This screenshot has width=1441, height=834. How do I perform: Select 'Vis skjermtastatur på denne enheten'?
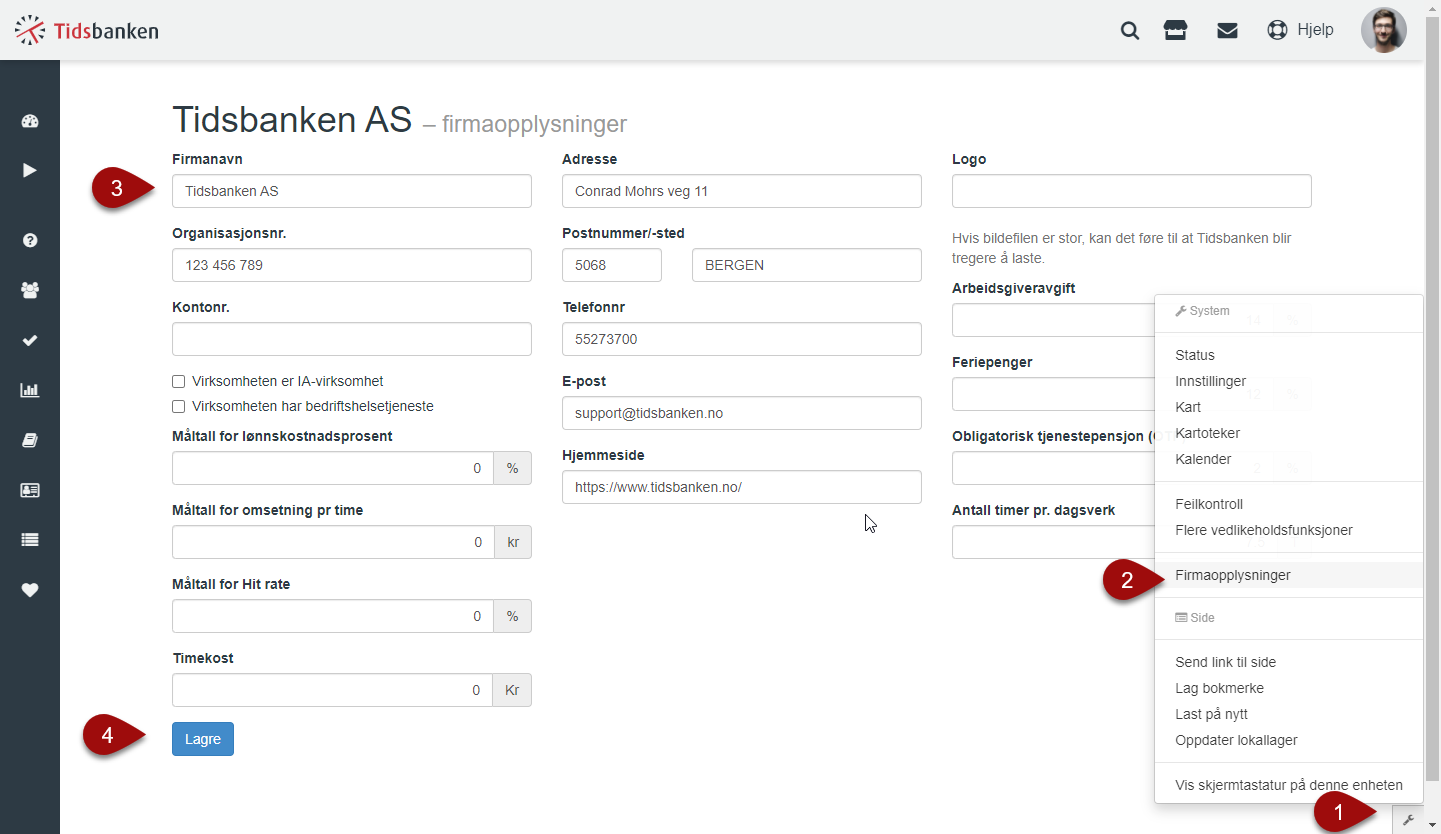[x=1288, y=785]
